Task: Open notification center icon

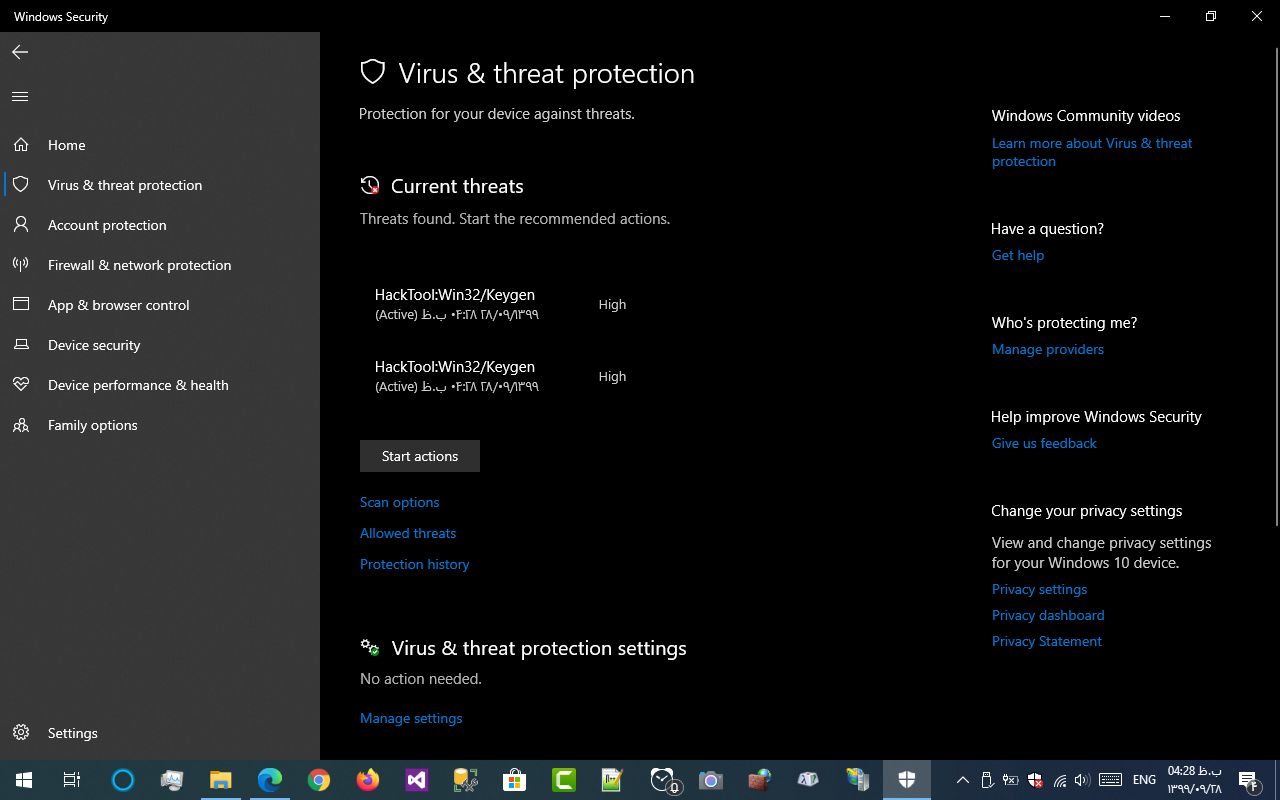Action: [x=1248, y=780]
